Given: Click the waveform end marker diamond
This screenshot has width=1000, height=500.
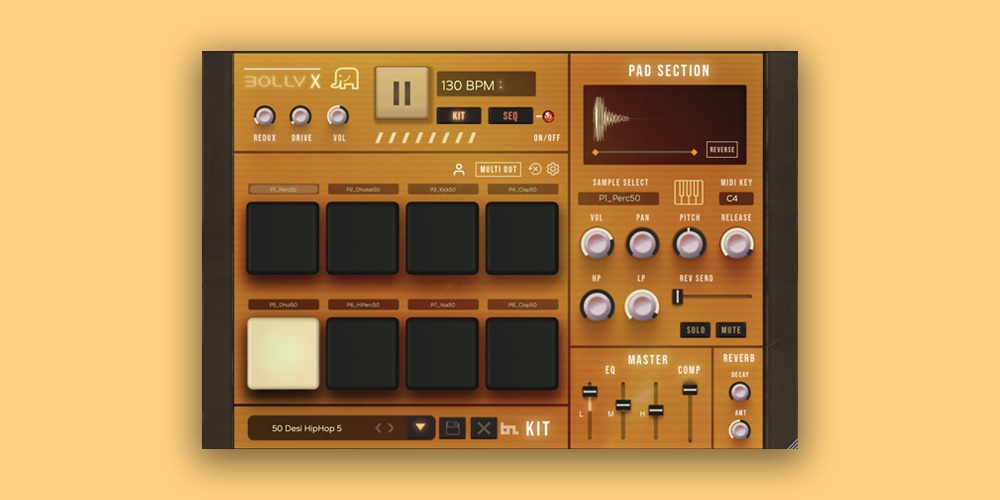Looking at the screenshot, I should coord(694,152).
